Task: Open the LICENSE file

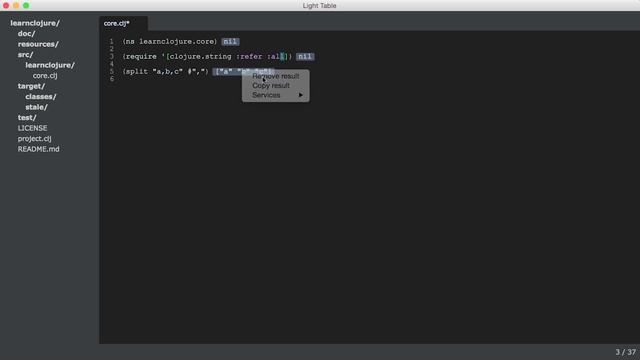Action: pos(32,128)
